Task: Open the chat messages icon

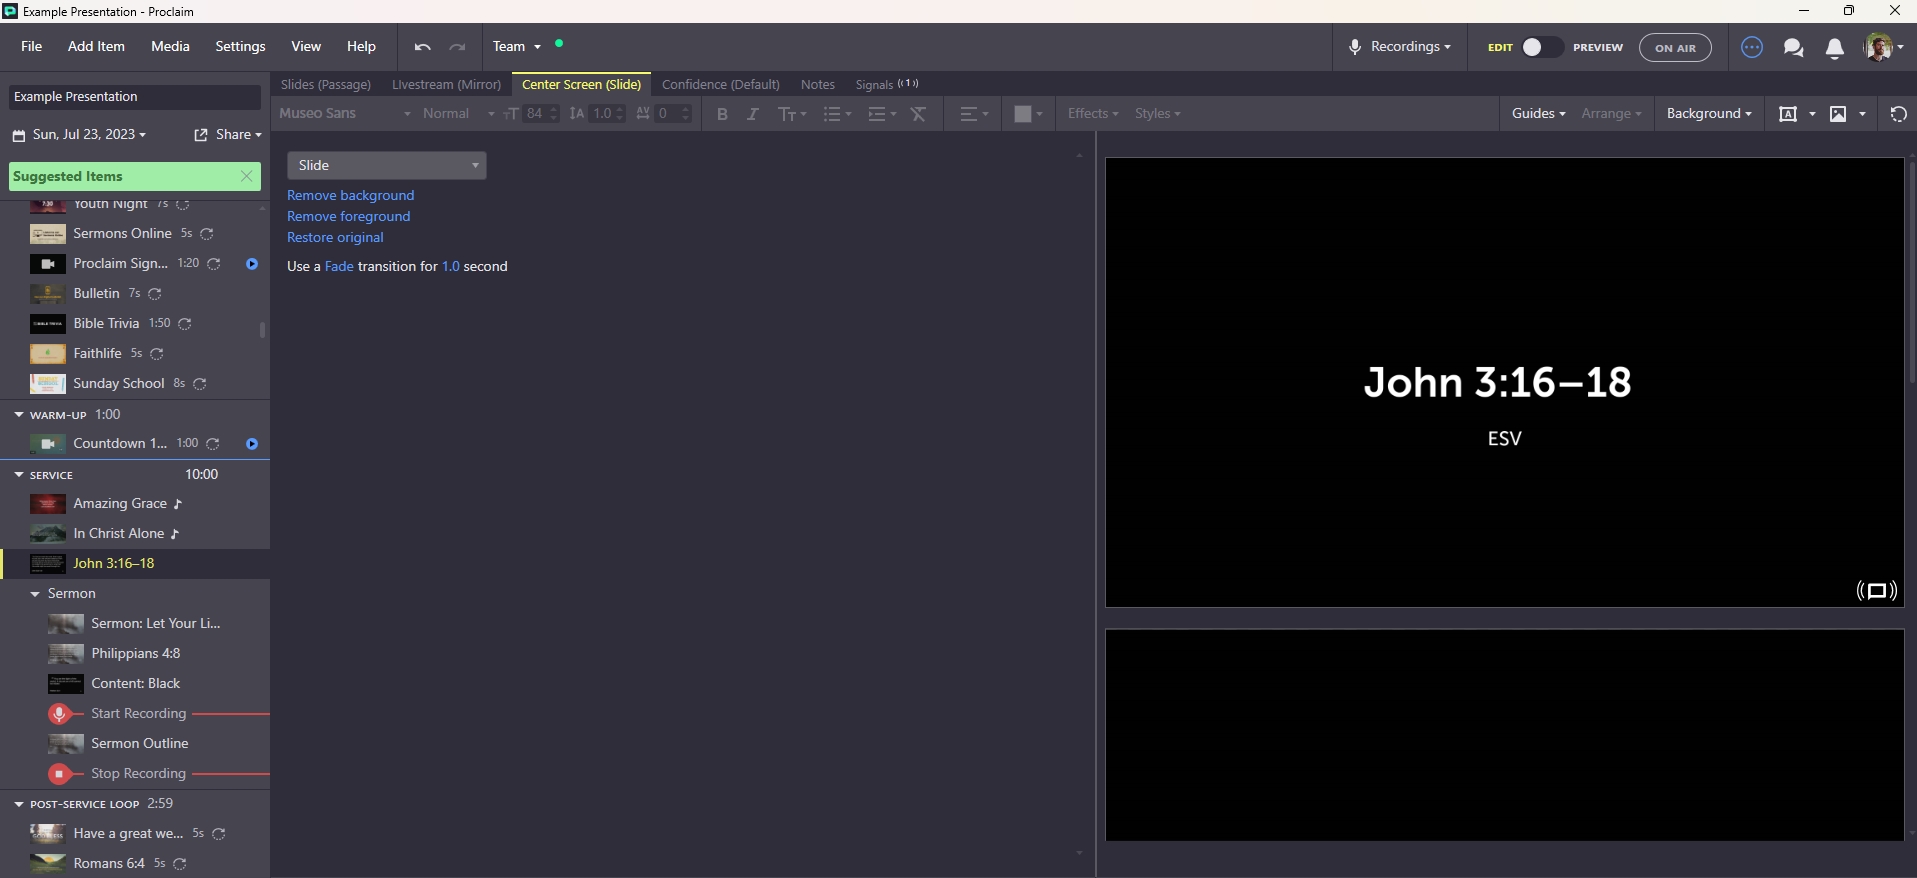Action: click(1793, 48)
